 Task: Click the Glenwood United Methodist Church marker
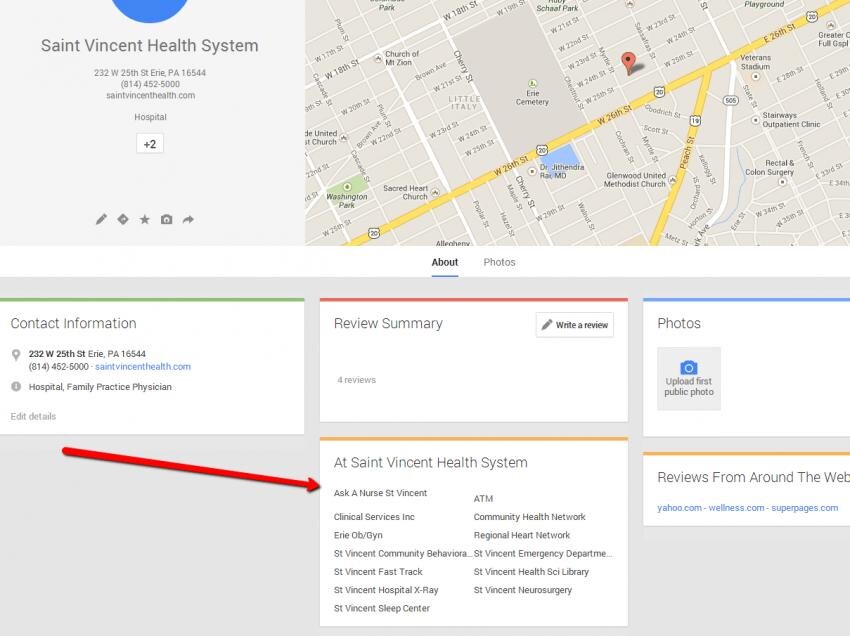(x=673, y=181)
